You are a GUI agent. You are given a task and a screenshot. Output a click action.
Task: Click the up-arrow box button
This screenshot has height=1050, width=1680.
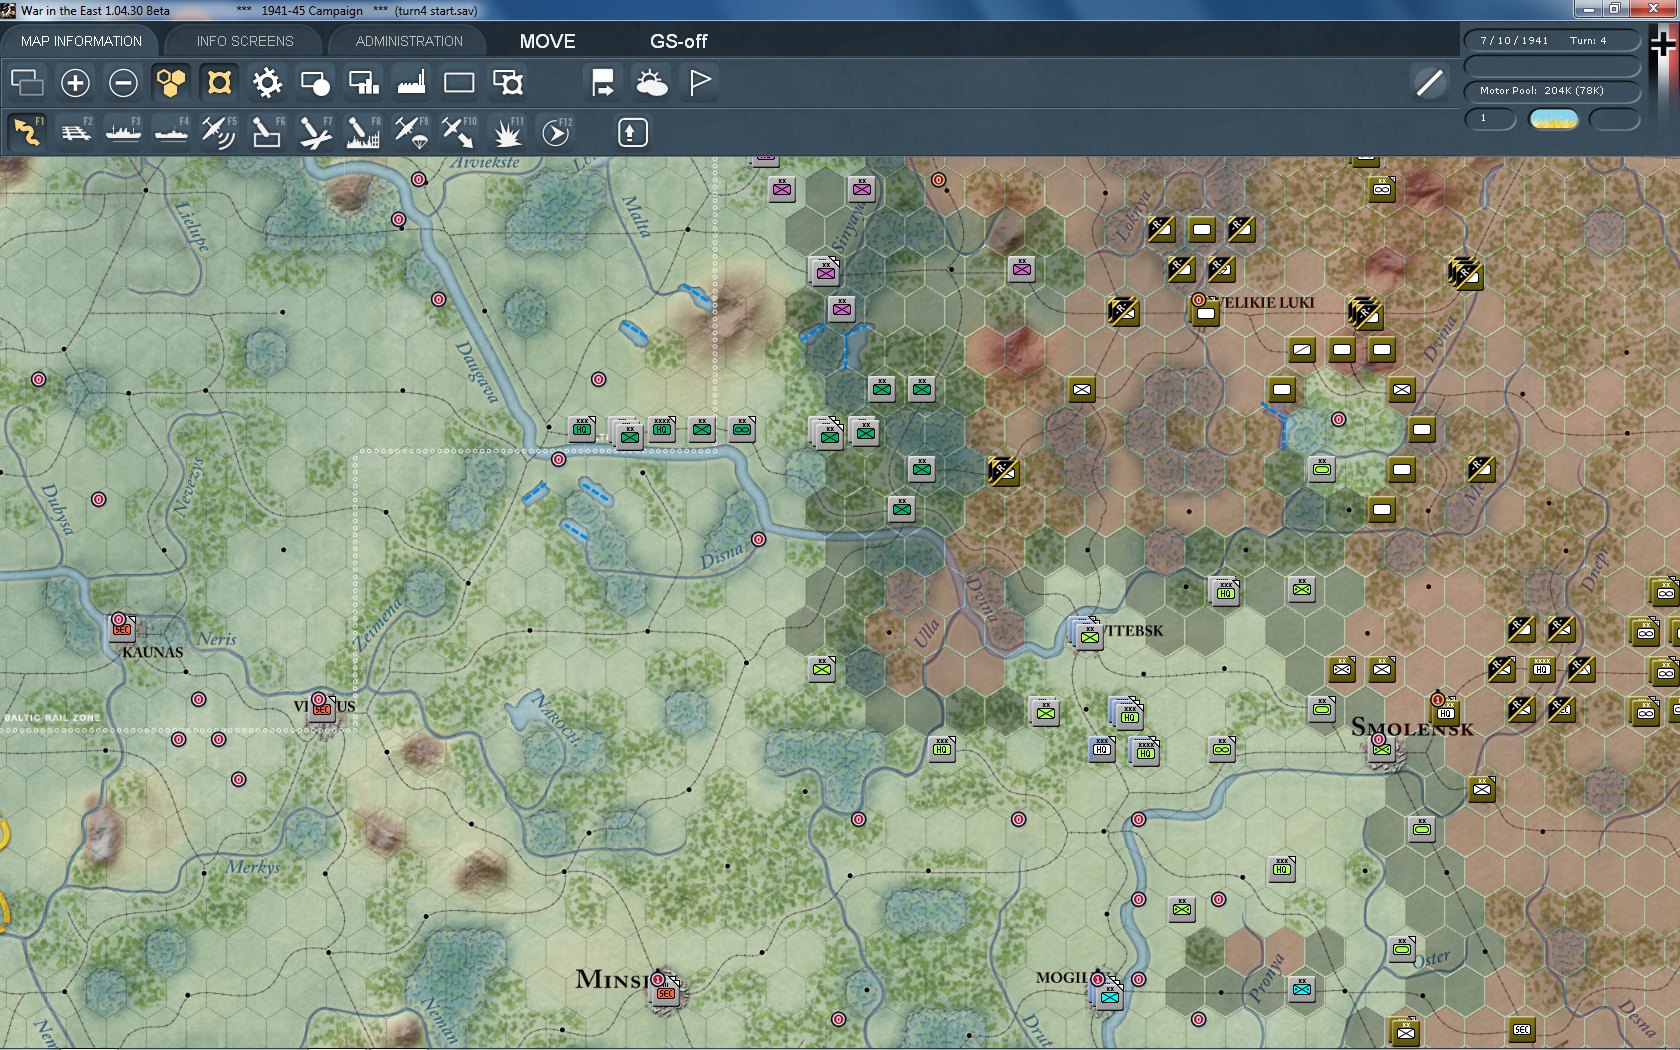(632, 132)
